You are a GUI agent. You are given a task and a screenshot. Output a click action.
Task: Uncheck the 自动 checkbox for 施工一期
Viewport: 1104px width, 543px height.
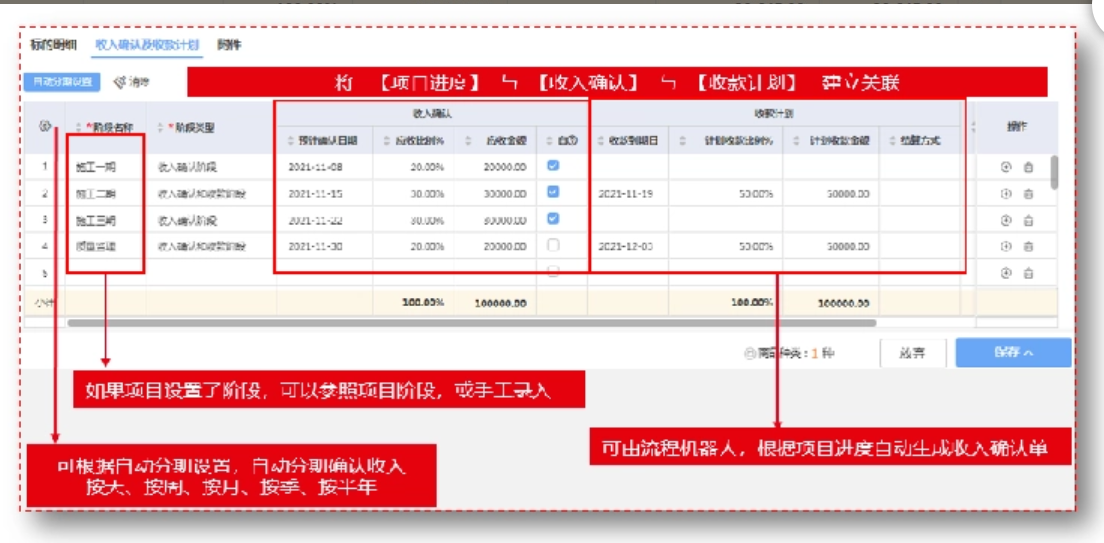[553, 166]
